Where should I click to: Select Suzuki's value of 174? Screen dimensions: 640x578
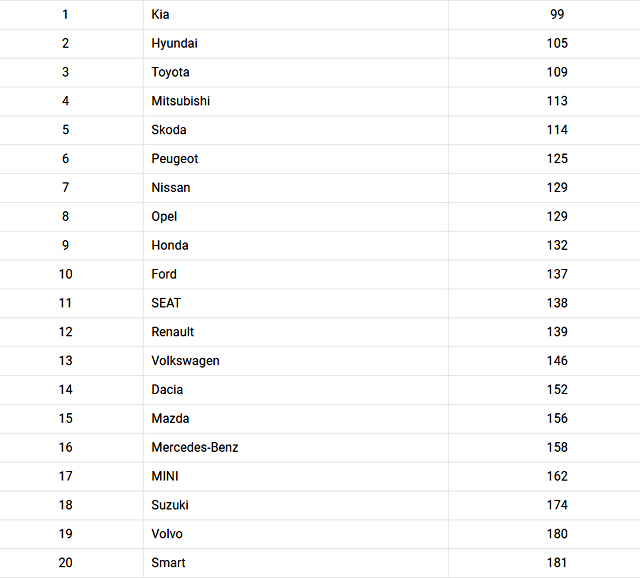[557, 506]
